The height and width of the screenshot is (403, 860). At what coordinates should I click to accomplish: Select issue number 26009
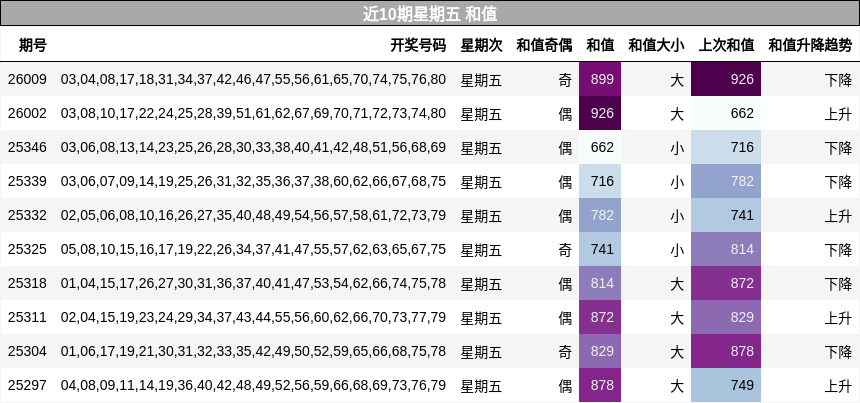[x=27, y=80]
